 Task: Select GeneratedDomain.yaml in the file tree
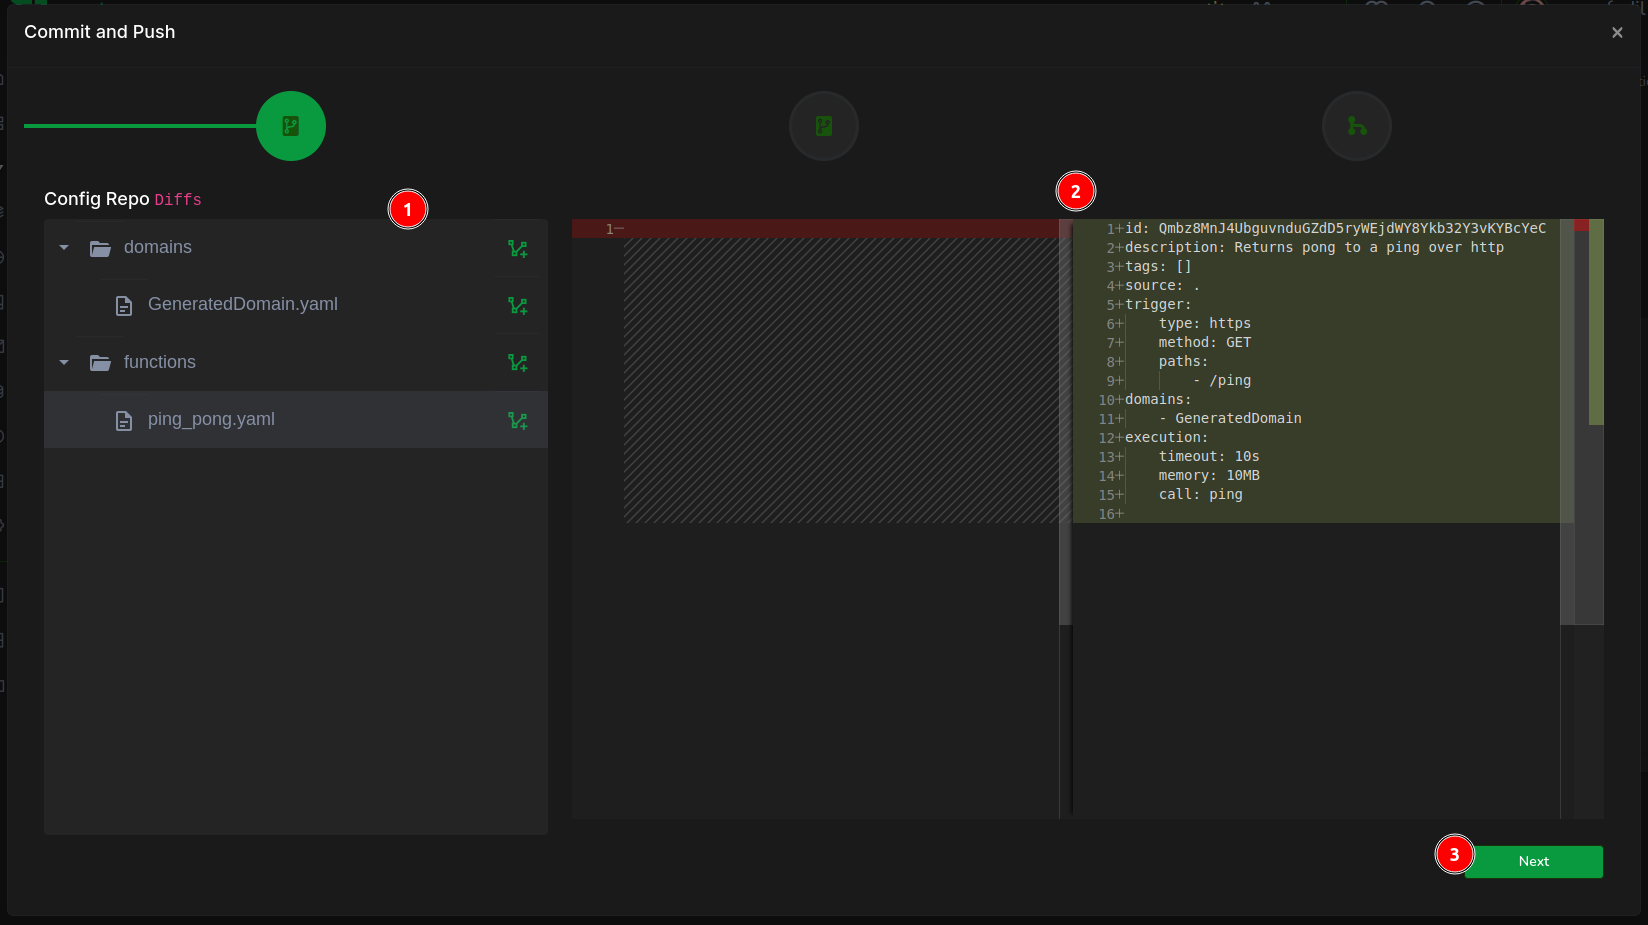[x=242, y=304]
